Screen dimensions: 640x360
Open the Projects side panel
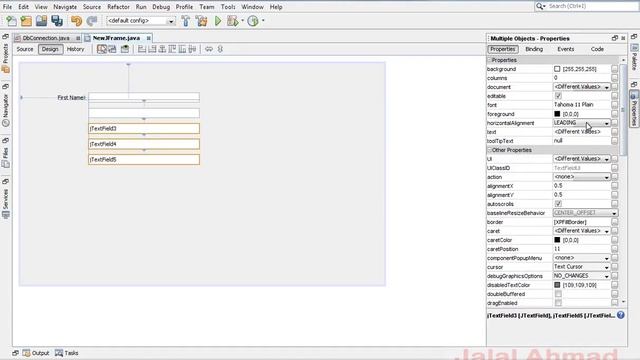coord(5,58)
